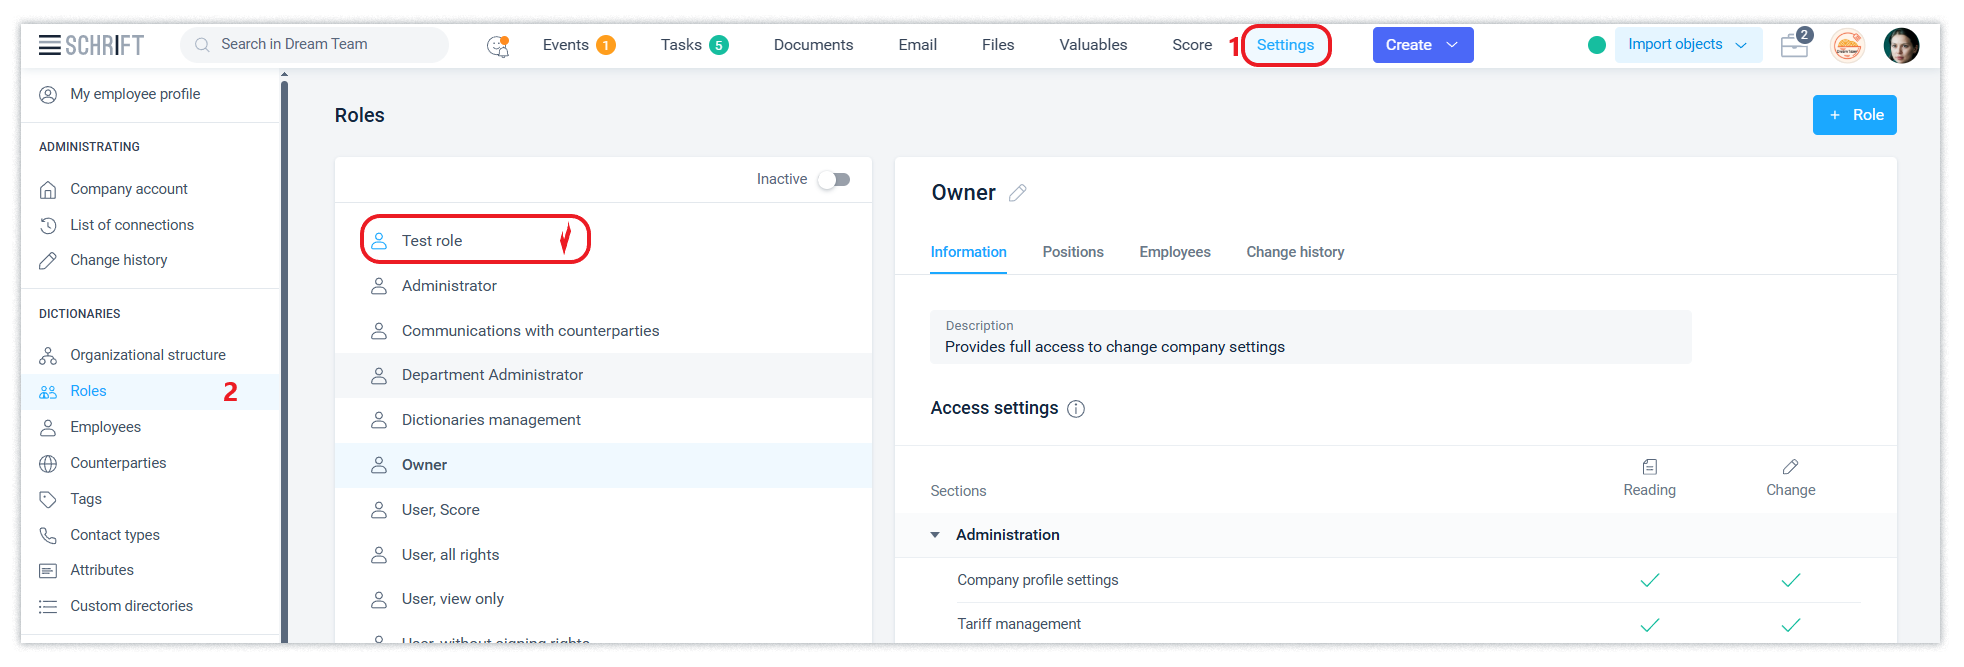Switch to the Positions tab

click(x=1072, y=252)
